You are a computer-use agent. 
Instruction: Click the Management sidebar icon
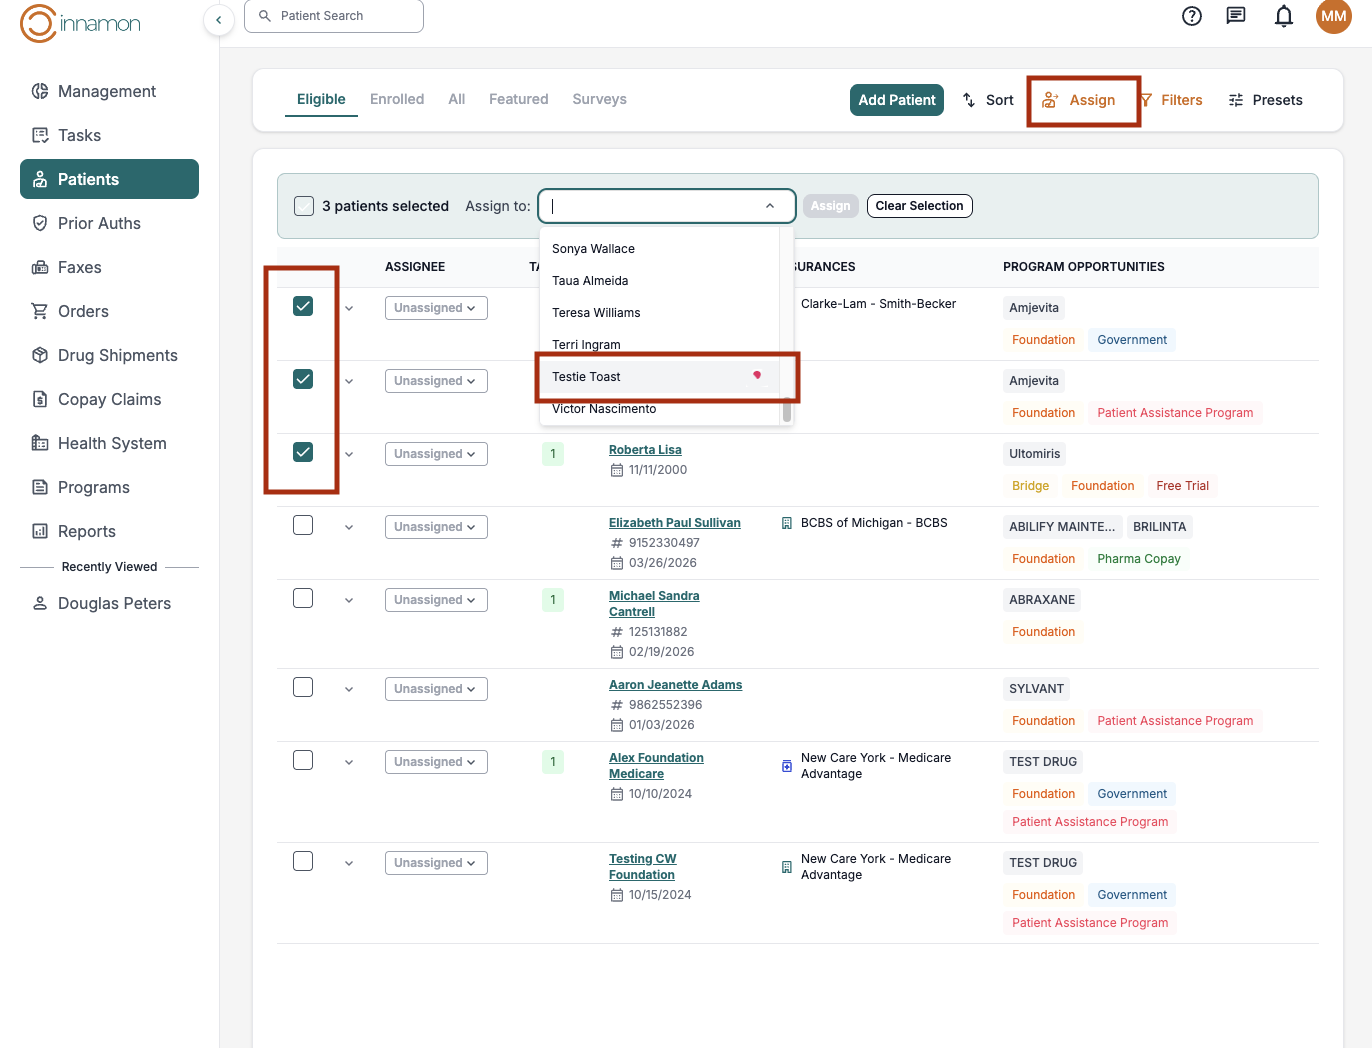tap(40, 91)
